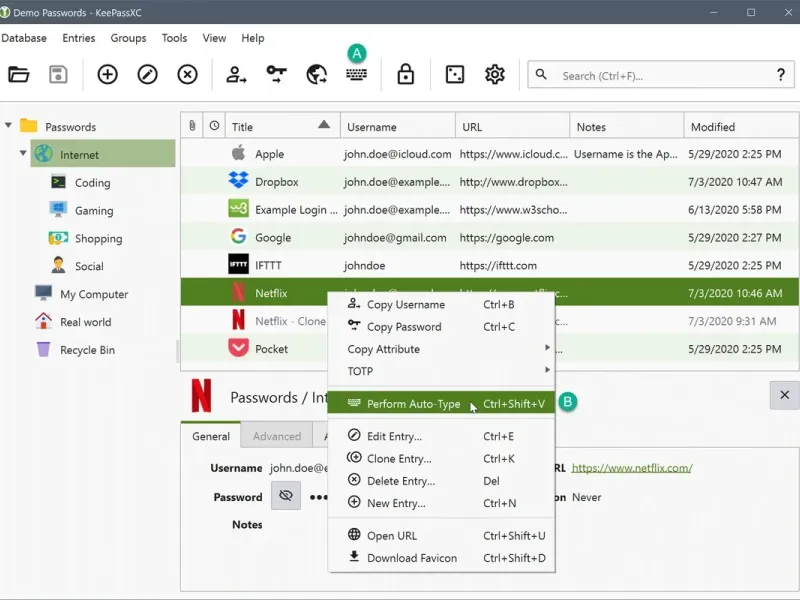This screenshot has width=800, height=600.
Task: Click the Delete Entry toolbar icon
Action: [x=187, y=74]
